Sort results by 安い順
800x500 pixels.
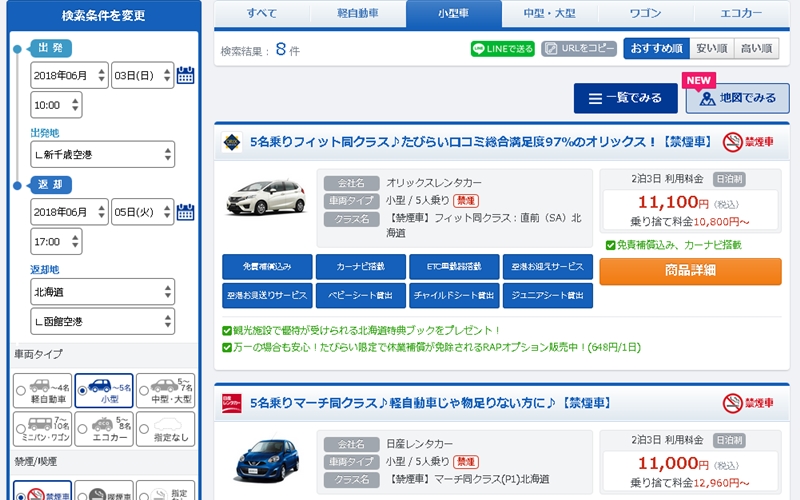pos(710,49)
